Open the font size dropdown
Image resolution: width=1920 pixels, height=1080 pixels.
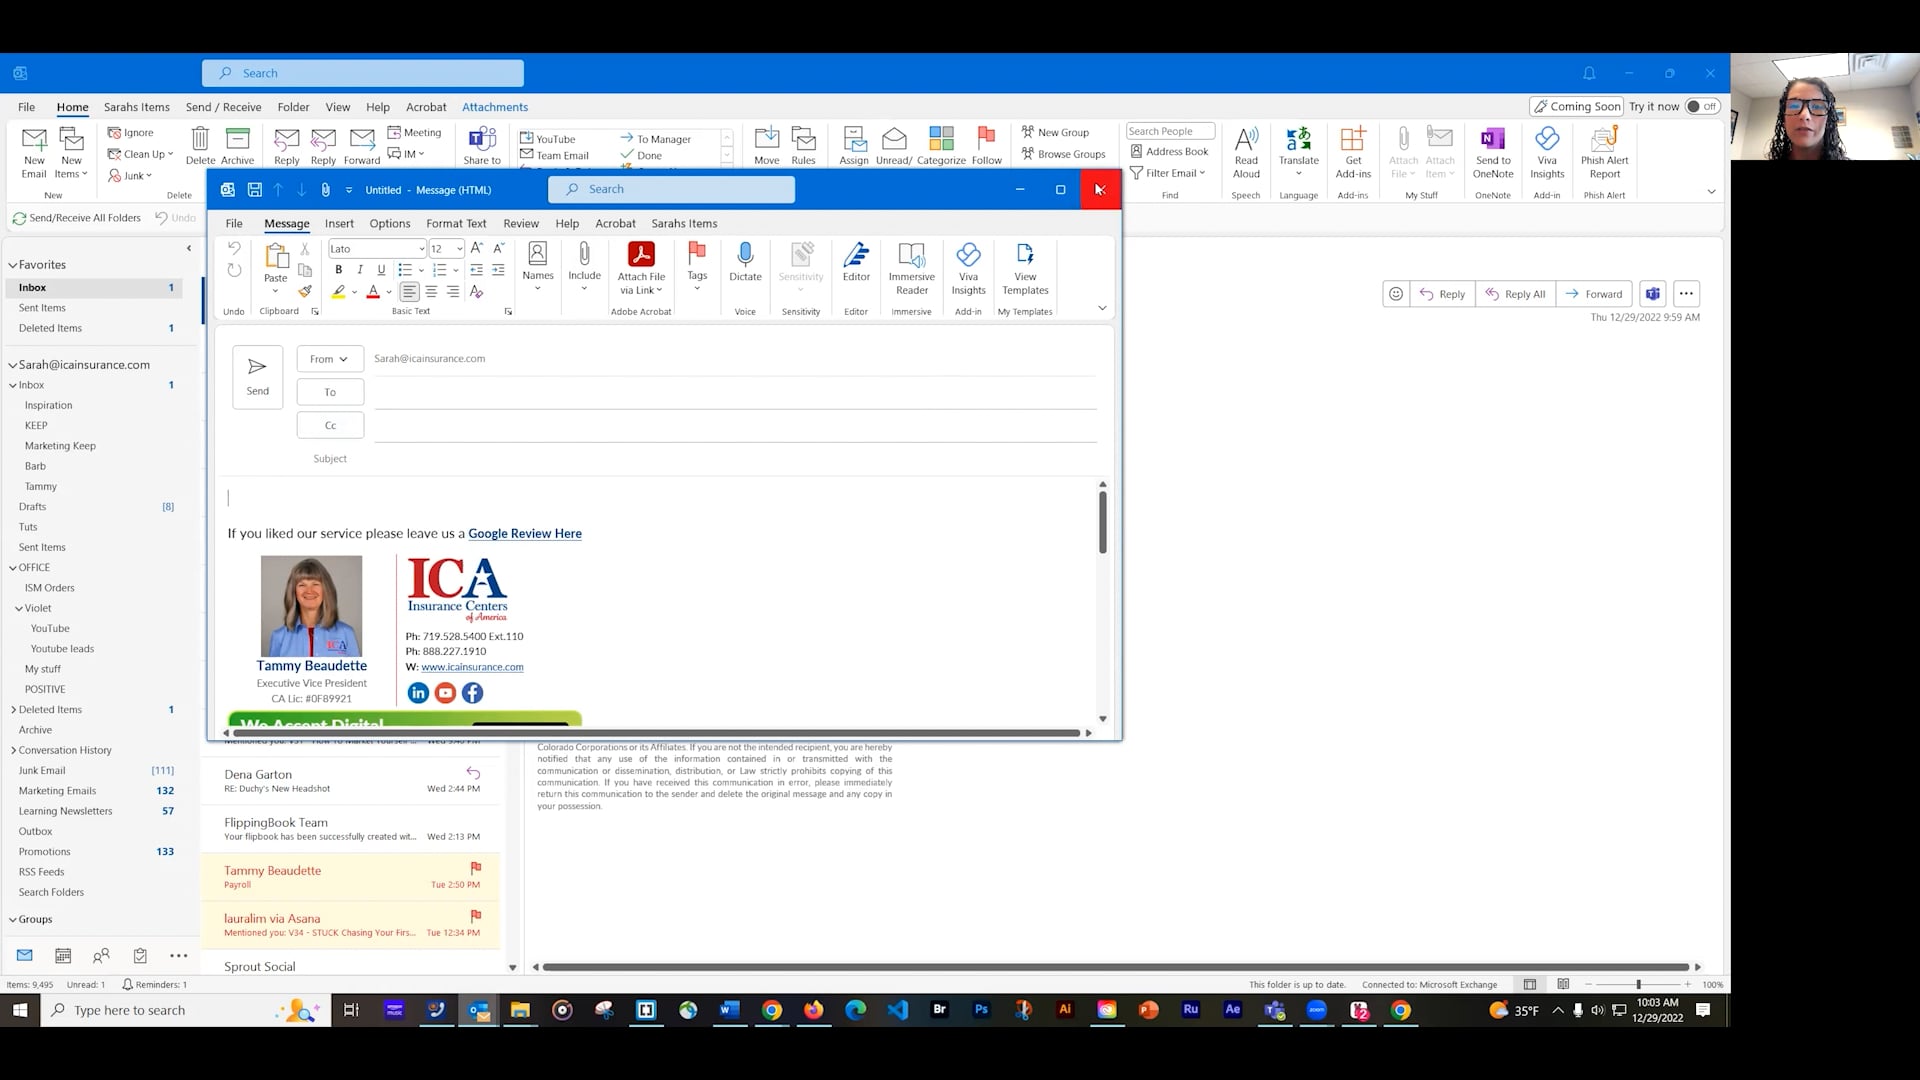pos(459,249)
